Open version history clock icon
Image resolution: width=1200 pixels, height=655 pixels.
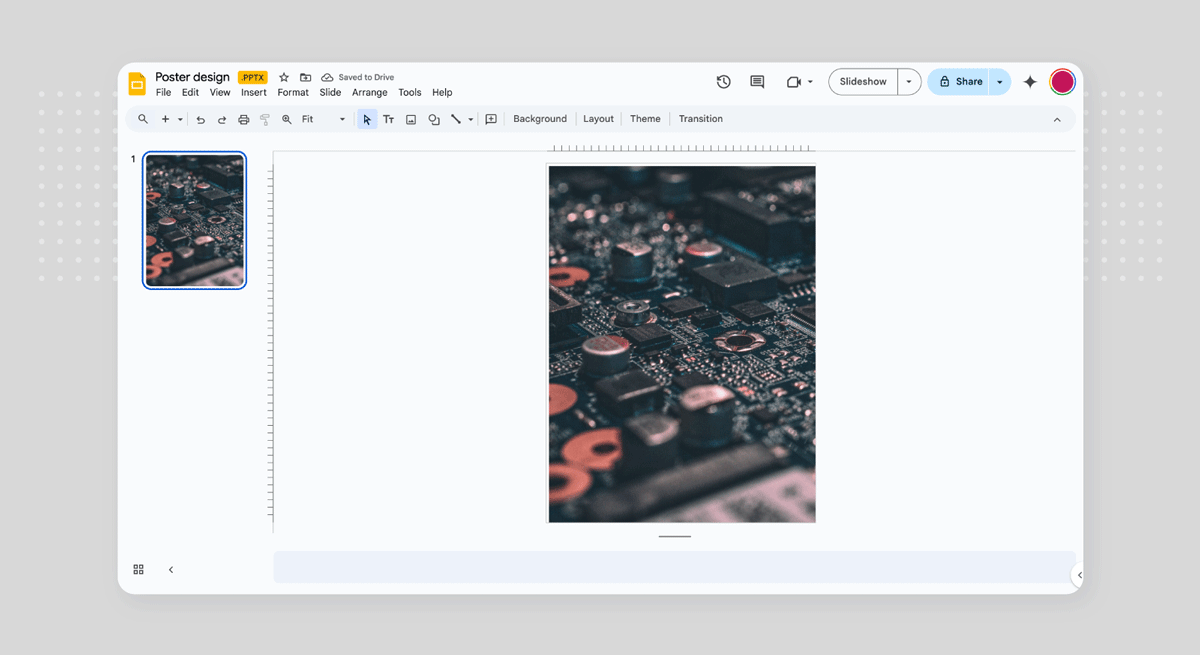723,82
